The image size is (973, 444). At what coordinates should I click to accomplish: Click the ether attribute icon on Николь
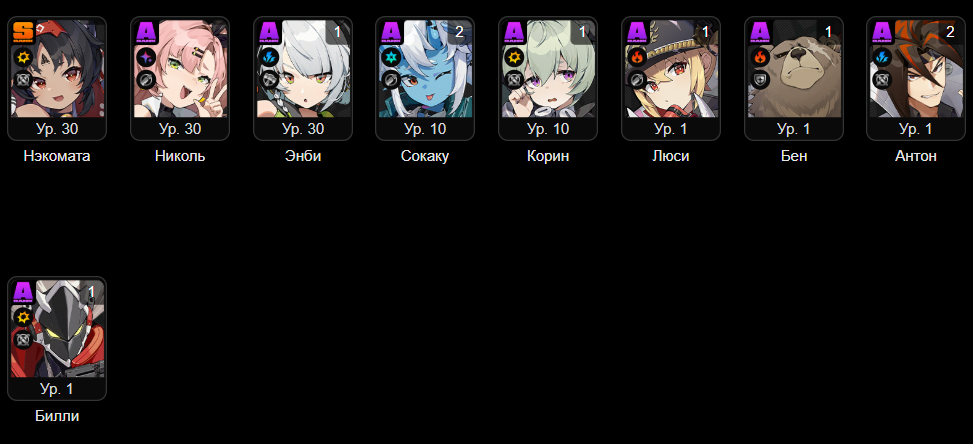(146, 58)
